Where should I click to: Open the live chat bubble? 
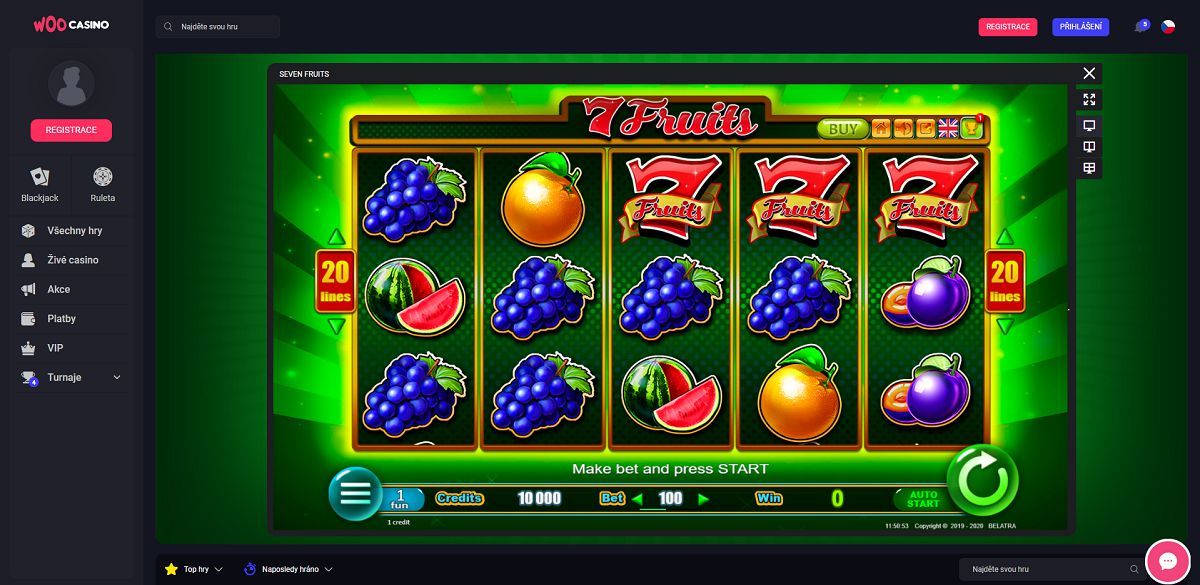tap(1166, 559)
